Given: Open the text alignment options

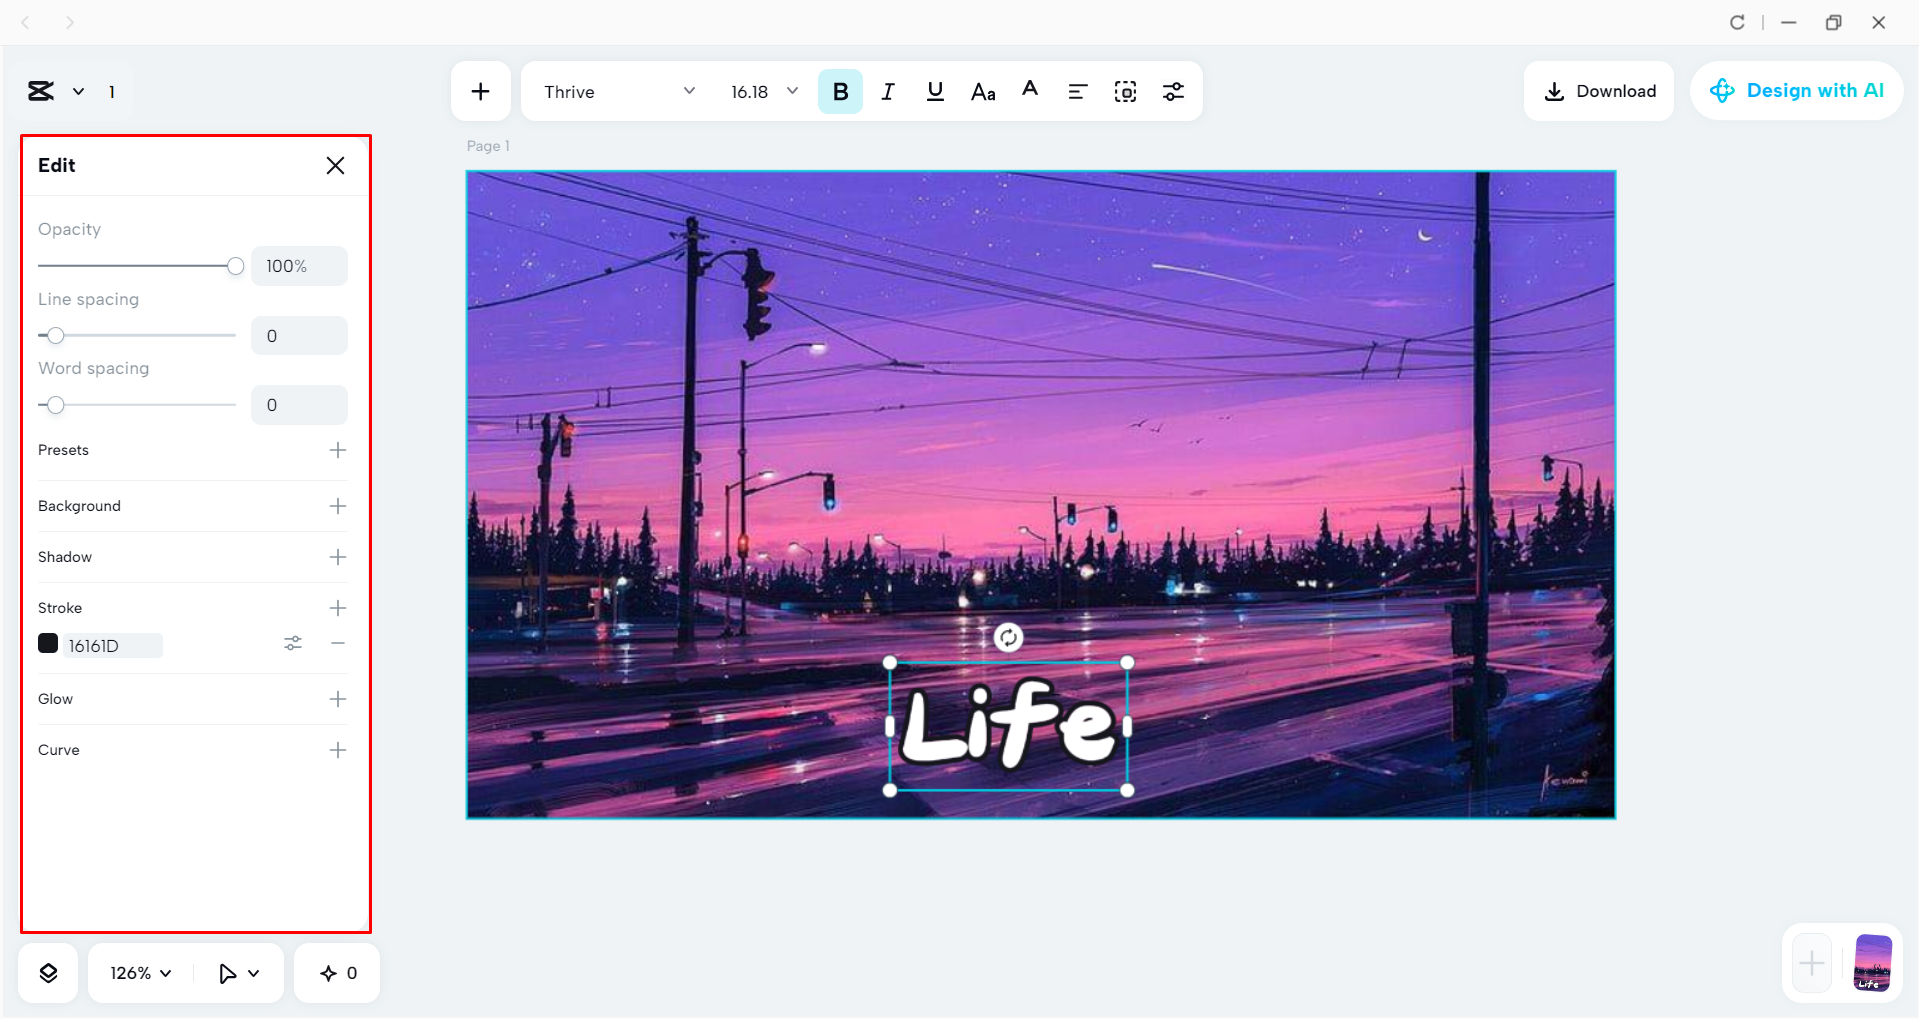Looking at the screenshot, I should coord(1077,91).
